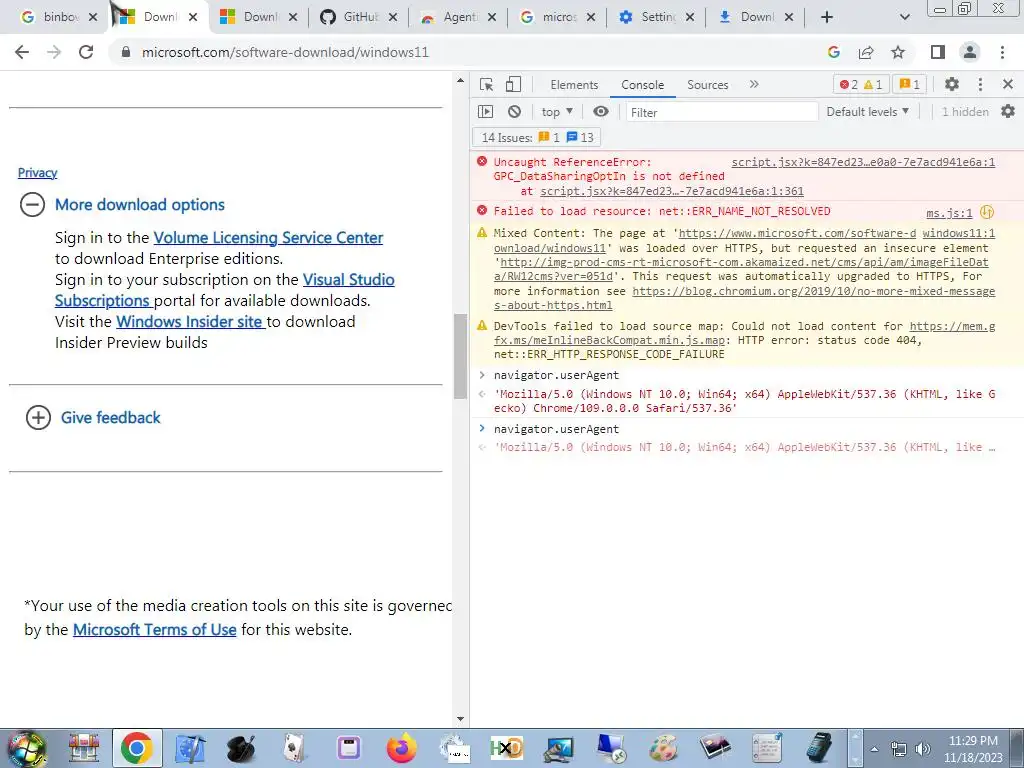Click the second navigator.userAgent console prompt arrow
1024x768 pixels.
[x=482, y=428]
